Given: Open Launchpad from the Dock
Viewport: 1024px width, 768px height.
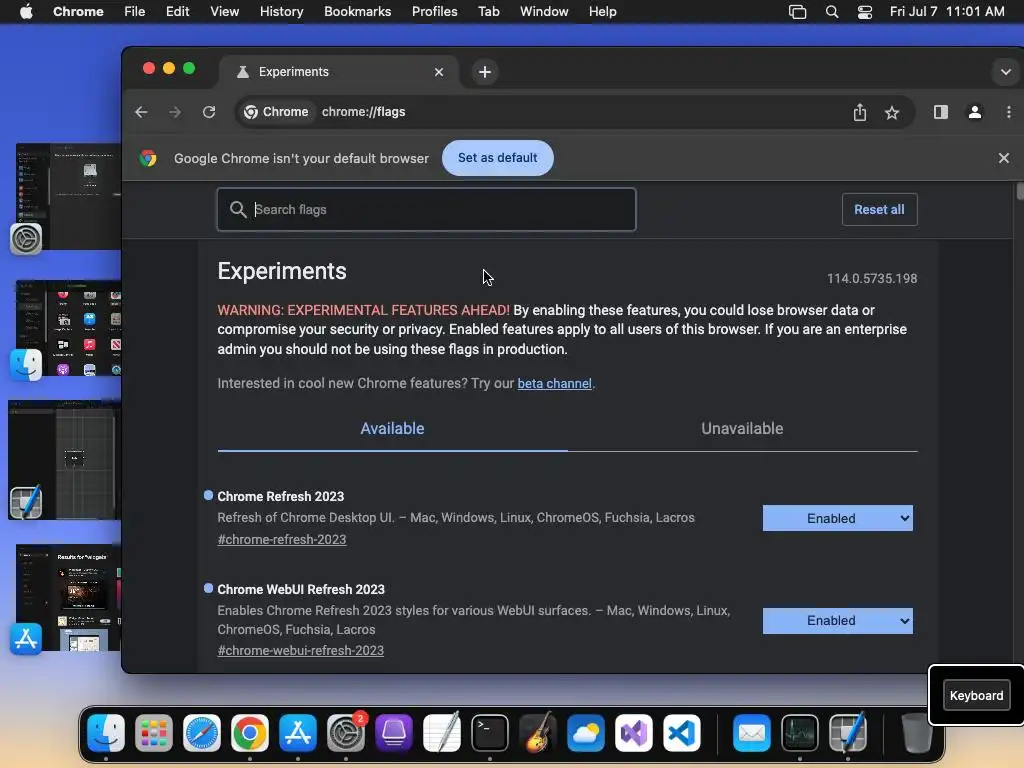Looking at the screenshot, I should pyautogui.click(x=153, y=733).
